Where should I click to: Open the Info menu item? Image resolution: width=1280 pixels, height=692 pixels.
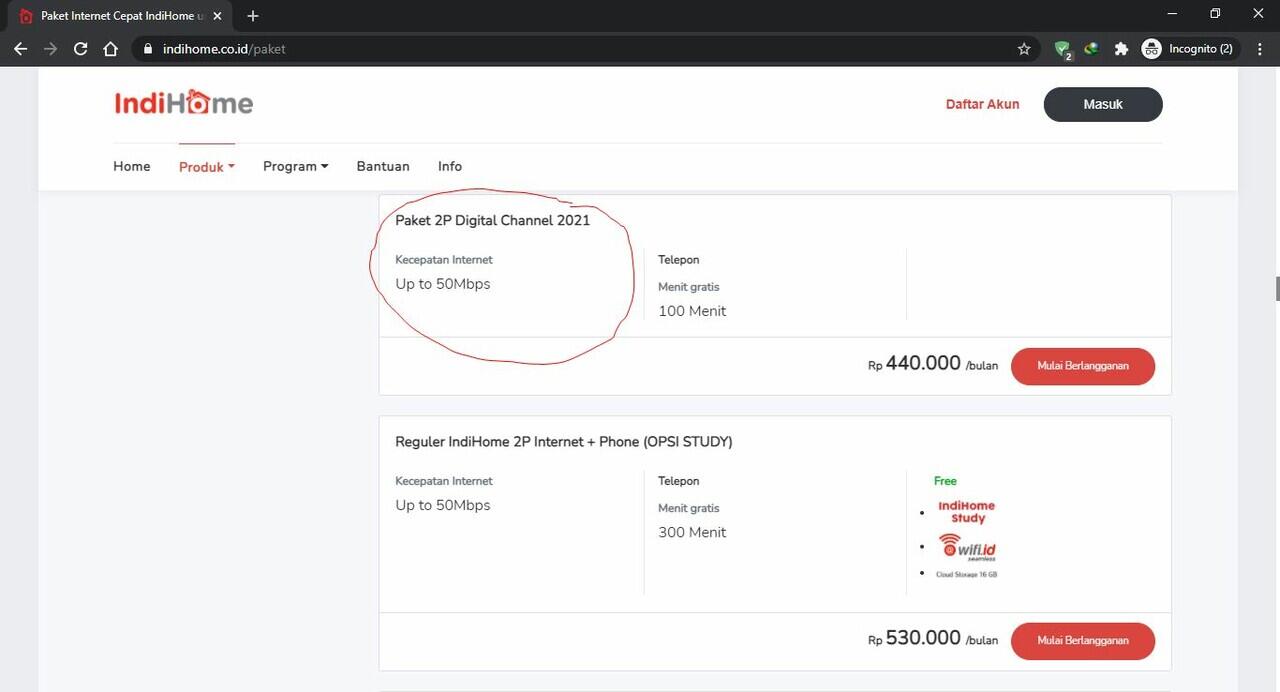tap(450, 166)
